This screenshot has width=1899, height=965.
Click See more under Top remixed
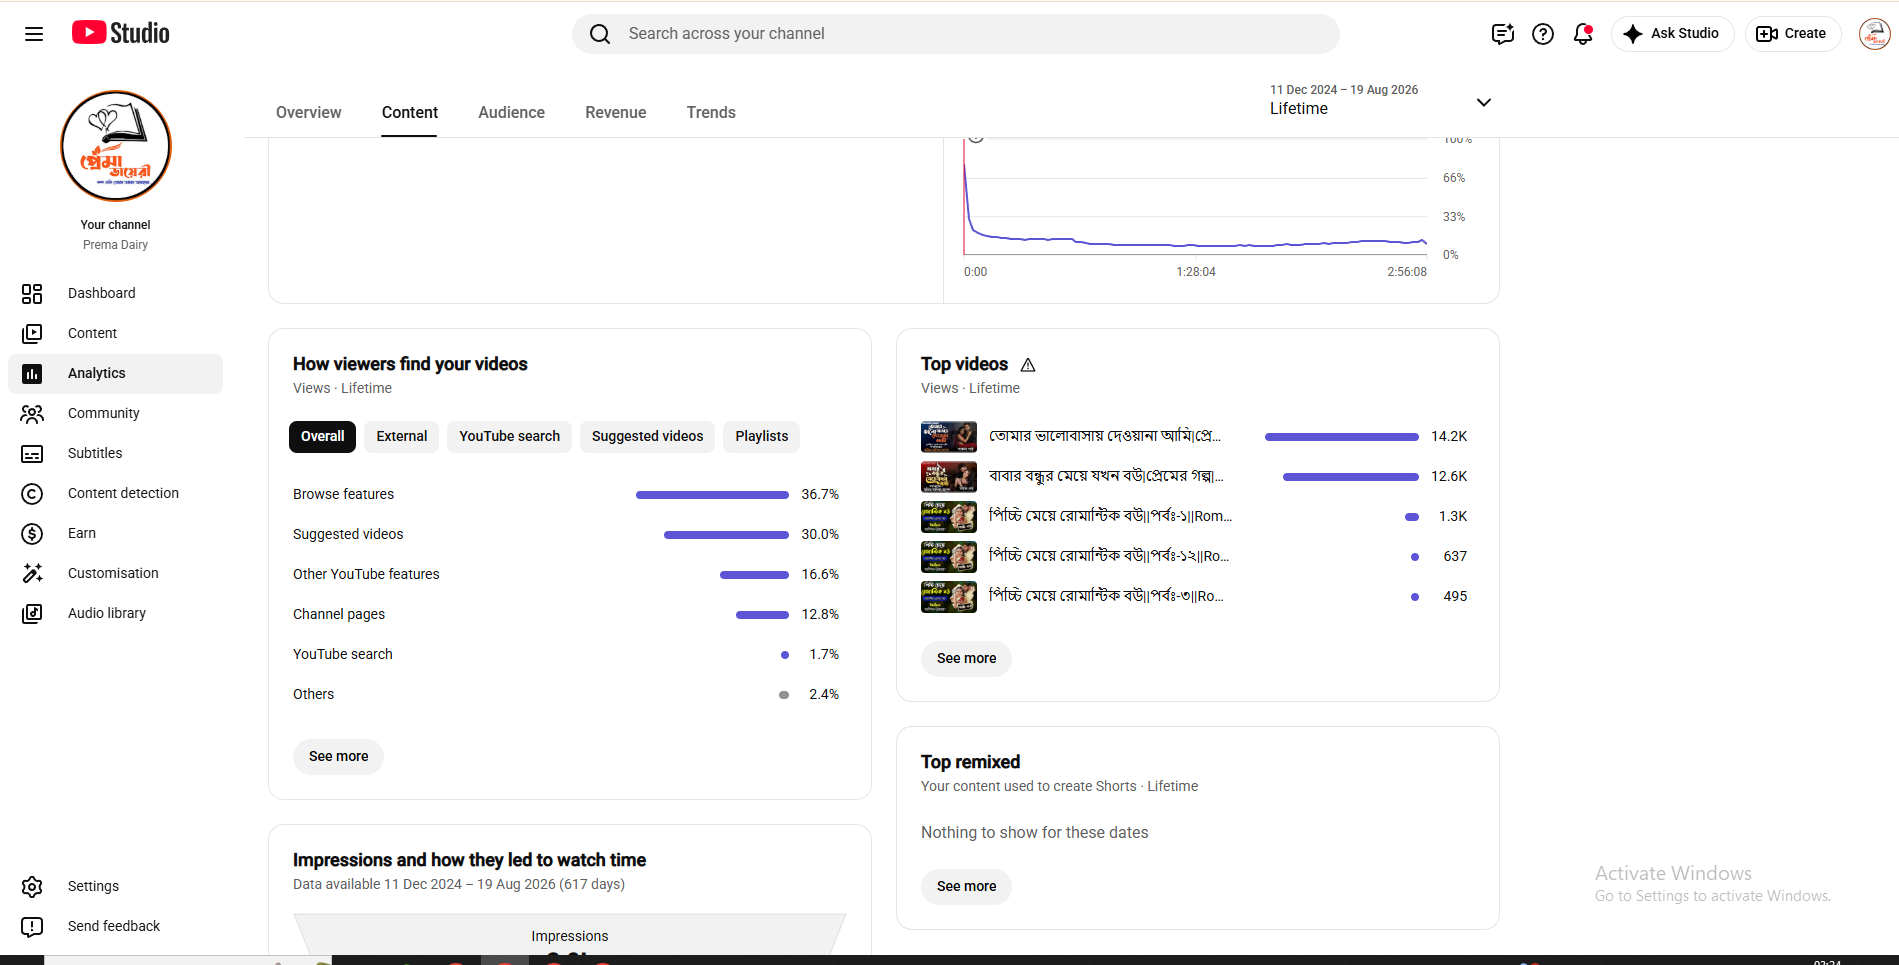click(x=966, y=886)
